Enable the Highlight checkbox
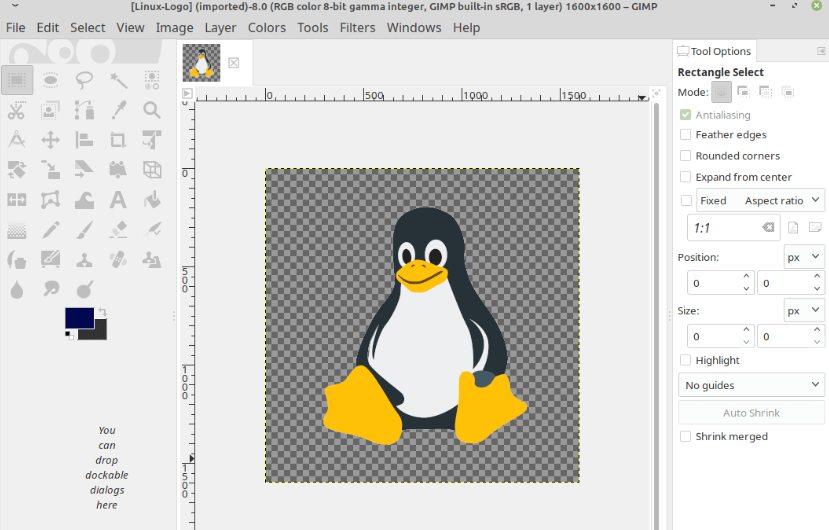The height and width of the screenshot is (530, 829). [685, 360]
